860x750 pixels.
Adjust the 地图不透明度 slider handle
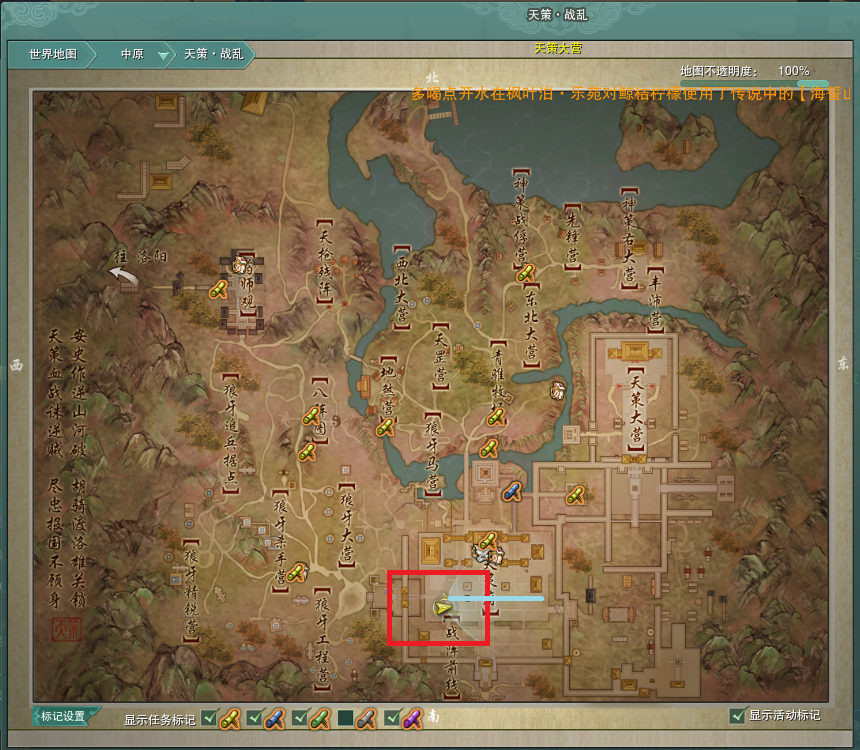[812, 83]
